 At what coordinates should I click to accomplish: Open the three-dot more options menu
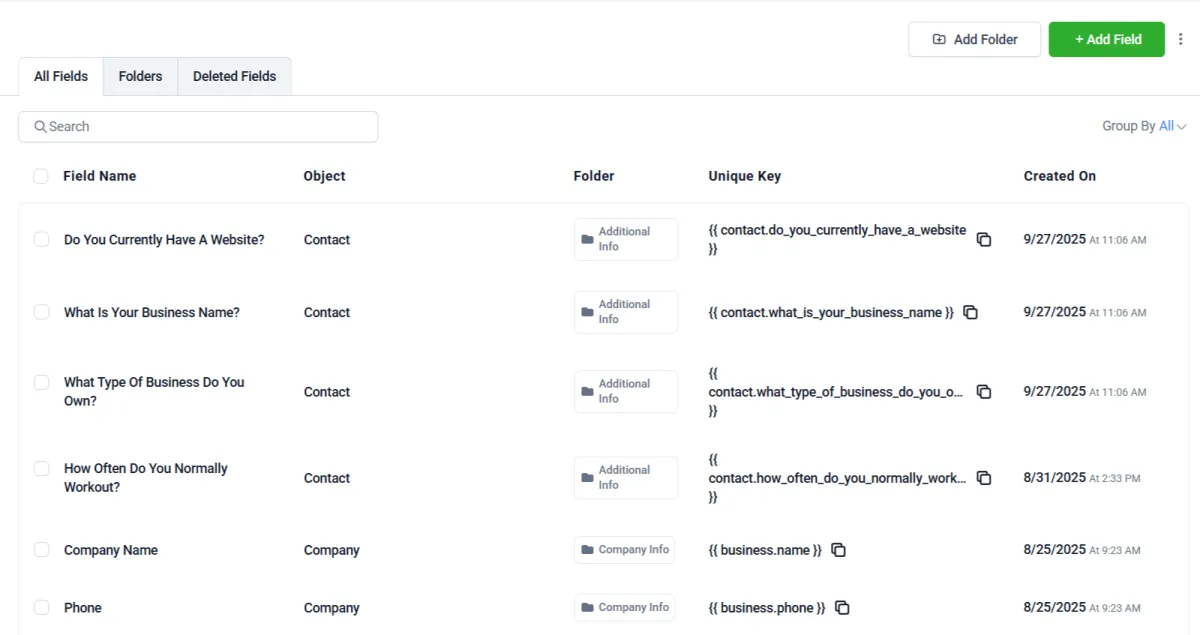click(1181, 39)
